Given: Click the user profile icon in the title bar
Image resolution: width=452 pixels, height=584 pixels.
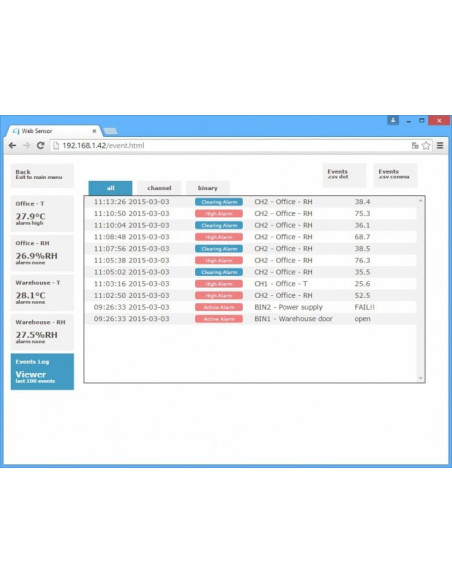Looking at the screenshot, I should 393,120.
